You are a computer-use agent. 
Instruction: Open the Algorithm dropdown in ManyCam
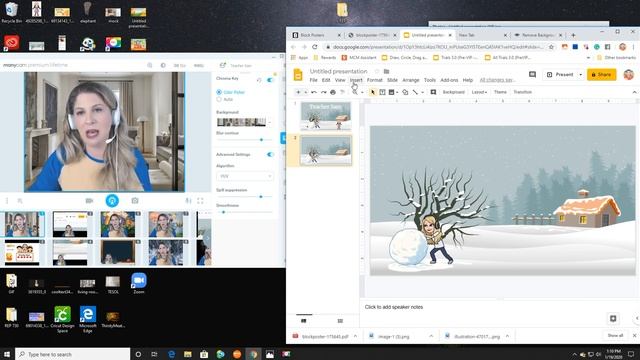(244, 176)
